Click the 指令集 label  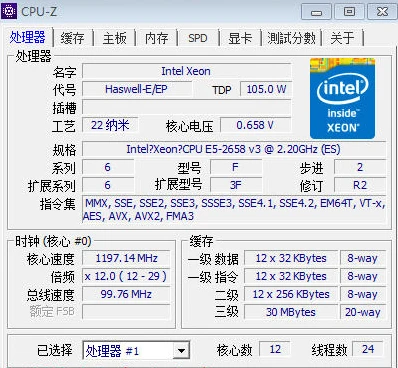(x=58, y=204)
